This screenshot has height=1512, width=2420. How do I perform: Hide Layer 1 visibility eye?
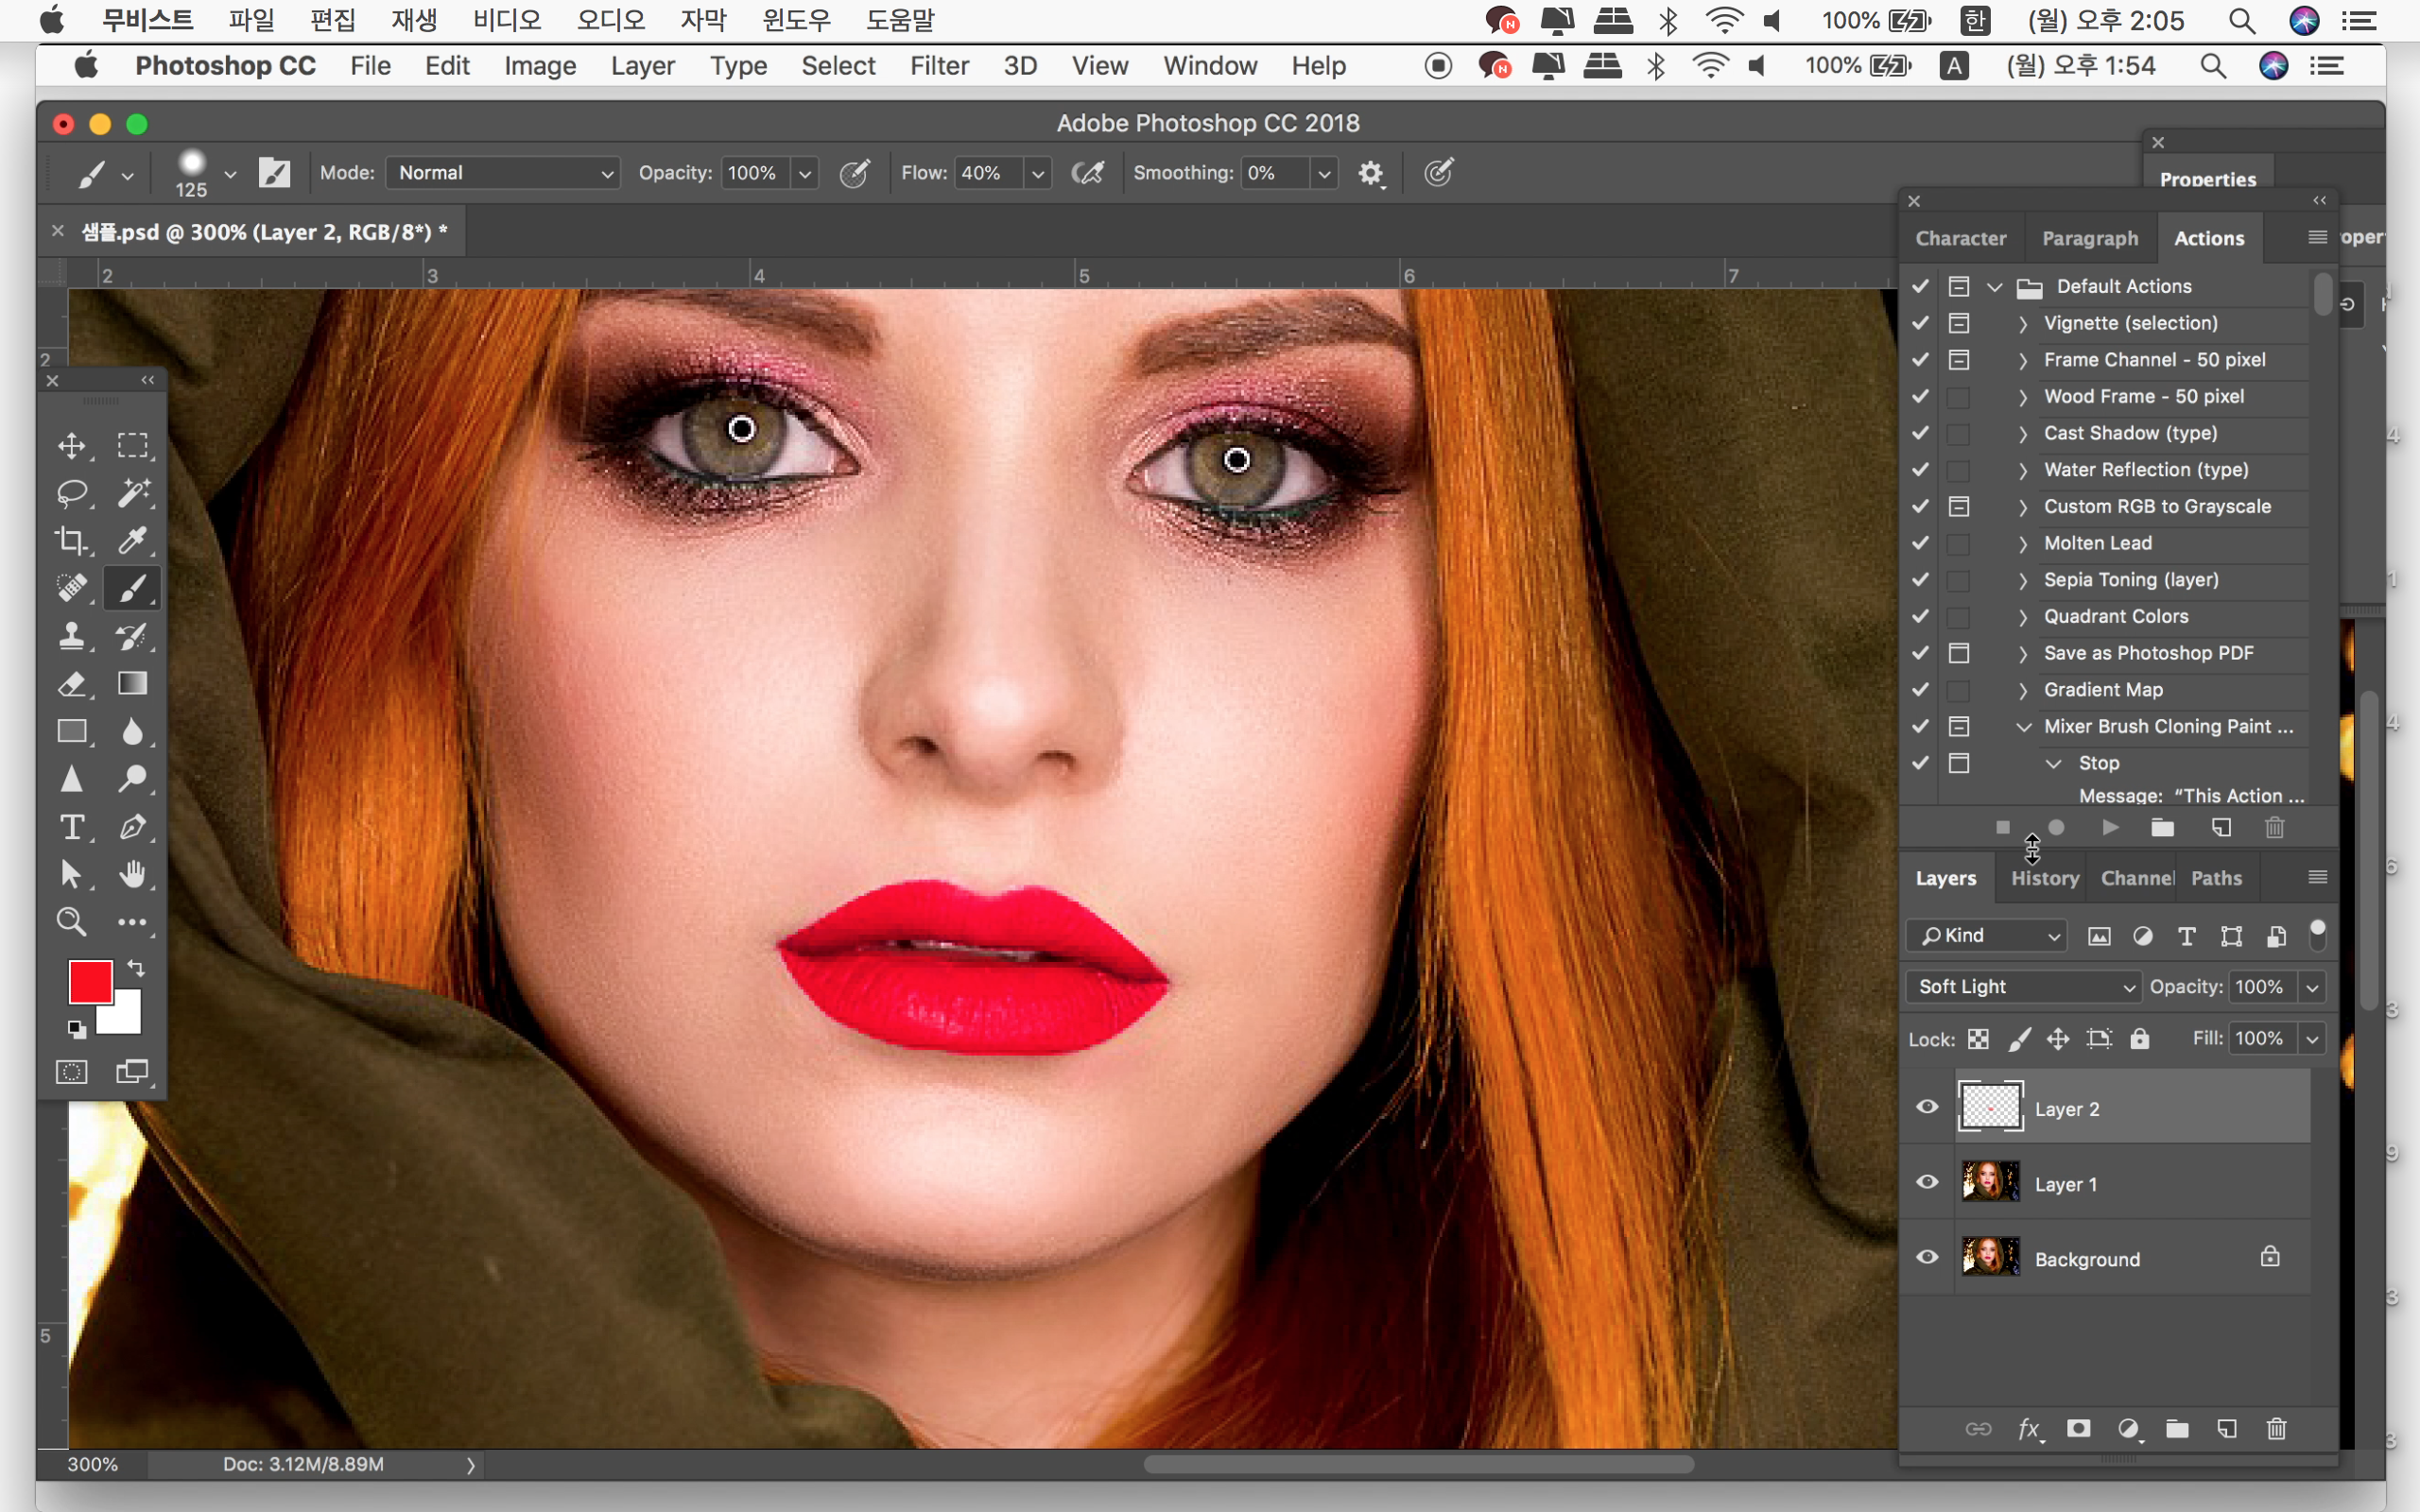tap(1927, 1182)
